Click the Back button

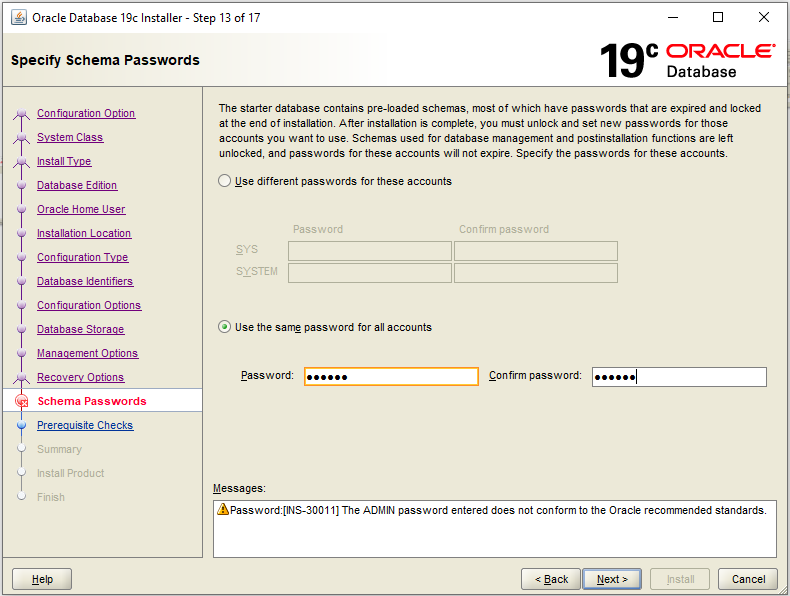(x=551, y=579)
